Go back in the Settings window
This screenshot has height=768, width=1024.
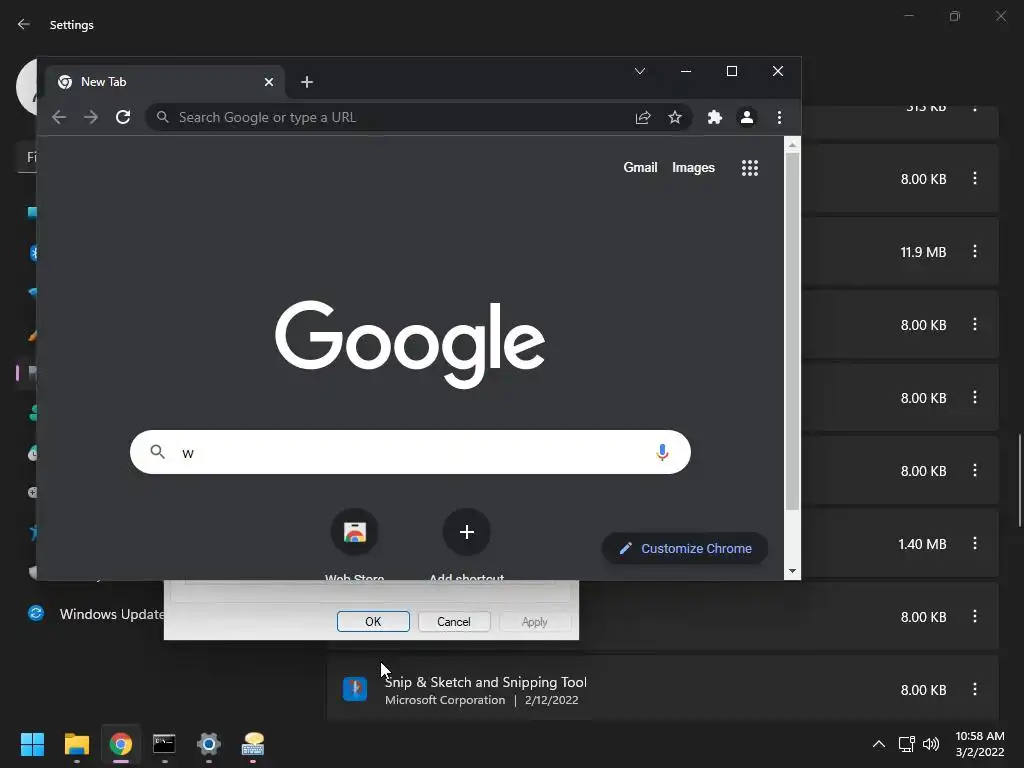[x=24, y=24]
